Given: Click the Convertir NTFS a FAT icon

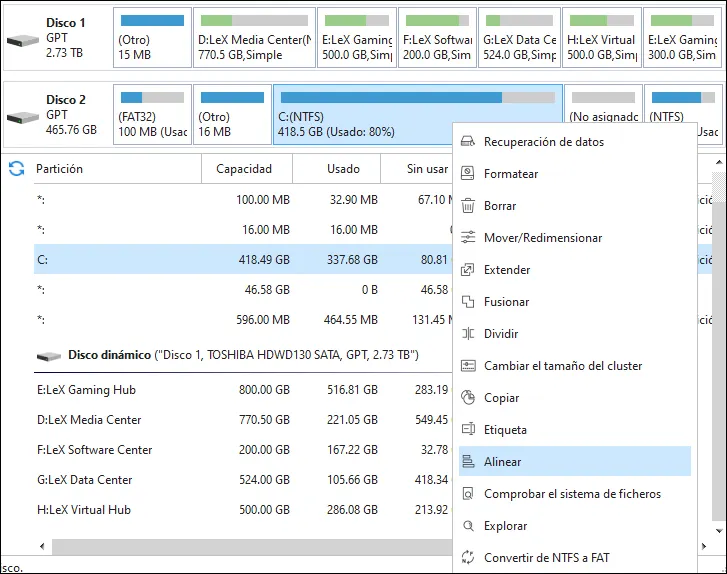Looking at the screenshot, I should click(x=468, y=557).
